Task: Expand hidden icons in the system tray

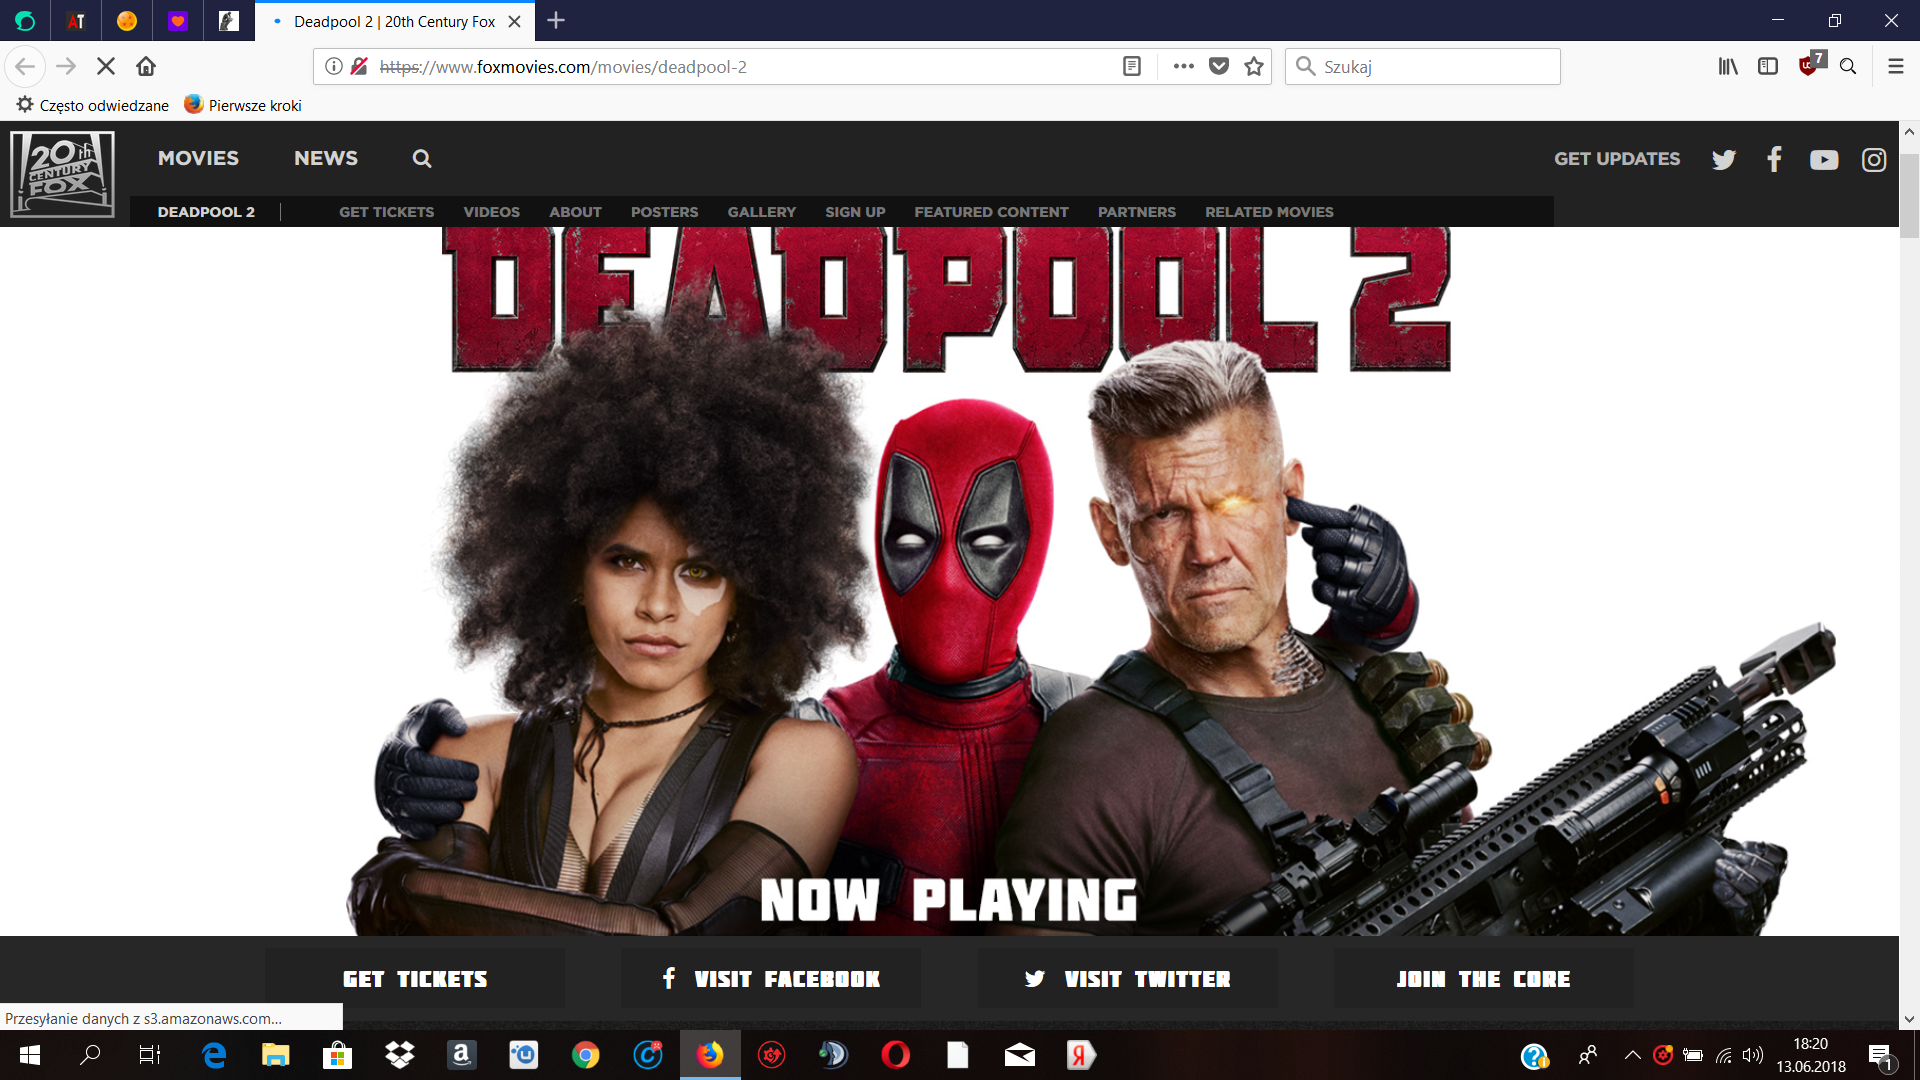Action: [x=1634, y=1055]
